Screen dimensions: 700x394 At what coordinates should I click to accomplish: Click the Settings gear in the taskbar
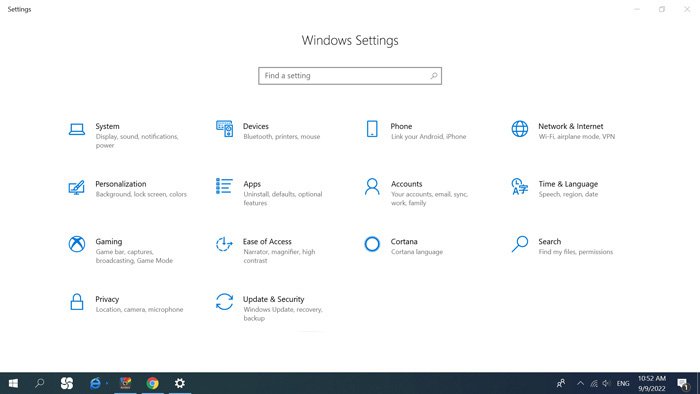tap(179, 383)
